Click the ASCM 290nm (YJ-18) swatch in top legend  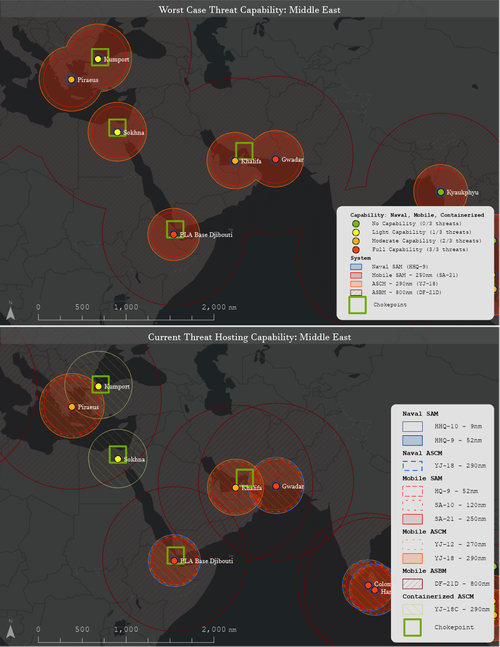click(x=356, y=284)
